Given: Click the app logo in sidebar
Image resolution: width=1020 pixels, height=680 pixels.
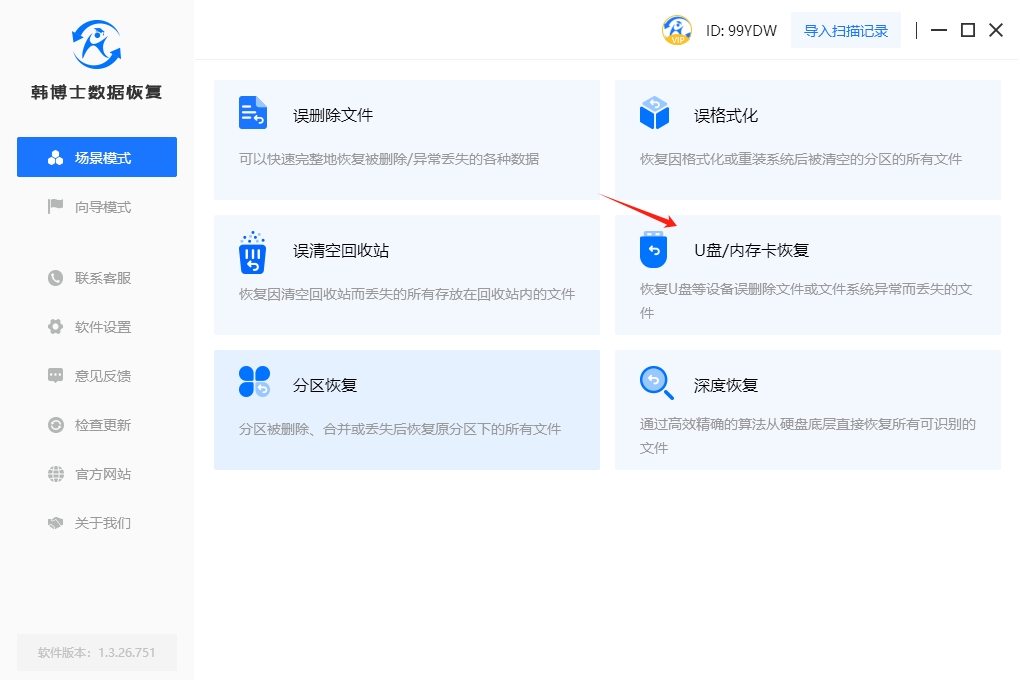Looking at the screenshot, I should (x=96, y=45).
